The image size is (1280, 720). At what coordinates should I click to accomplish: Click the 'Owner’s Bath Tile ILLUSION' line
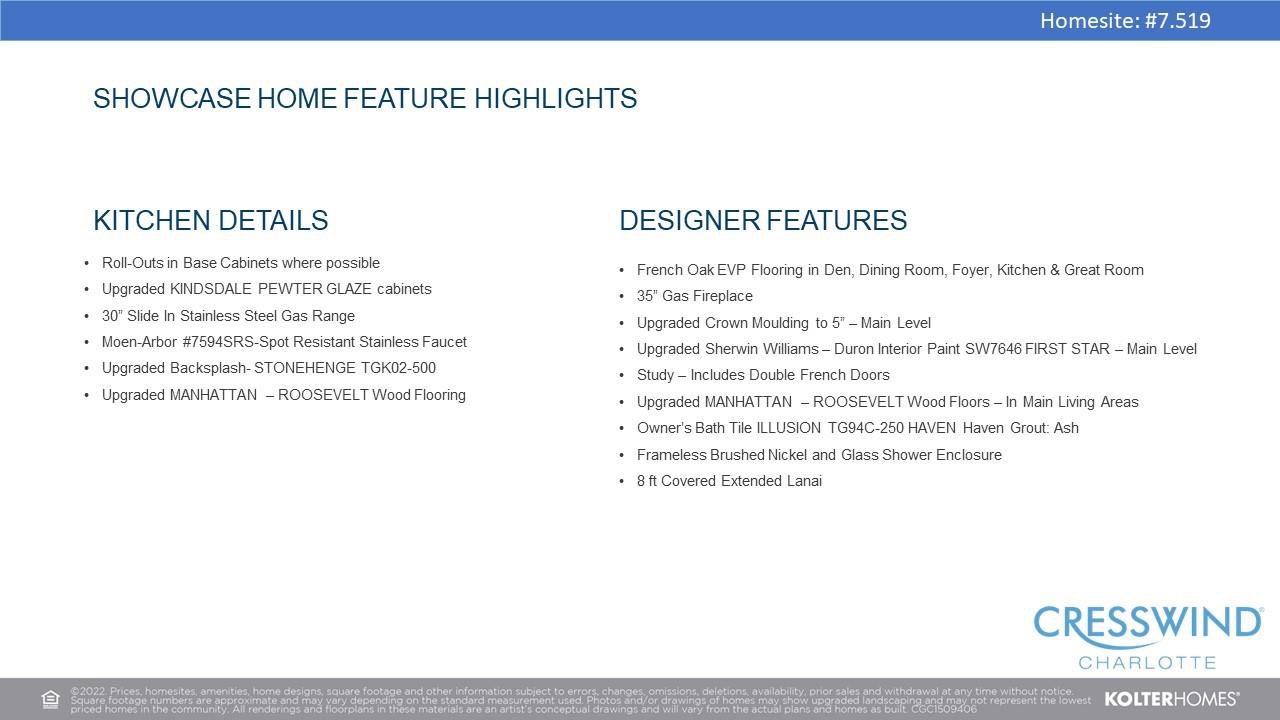858,428
